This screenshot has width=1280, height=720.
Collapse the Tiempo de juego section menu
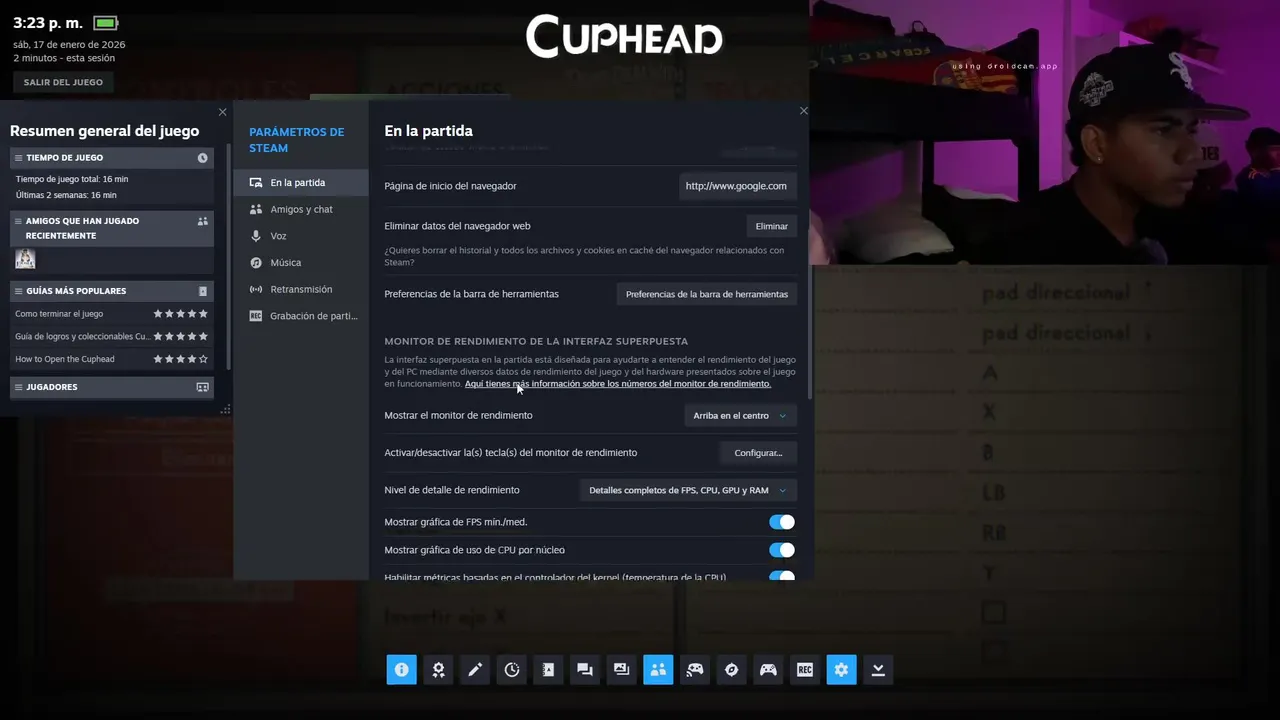tap(19, 158)
